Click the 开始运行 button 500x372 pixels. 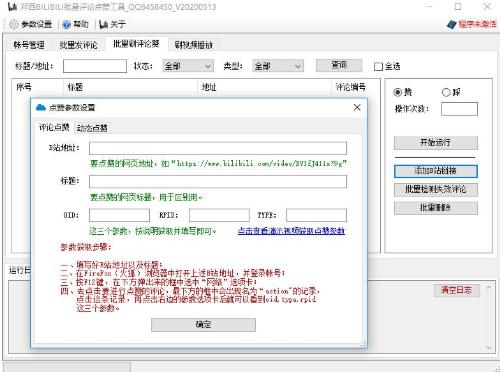tap(436, 143)
